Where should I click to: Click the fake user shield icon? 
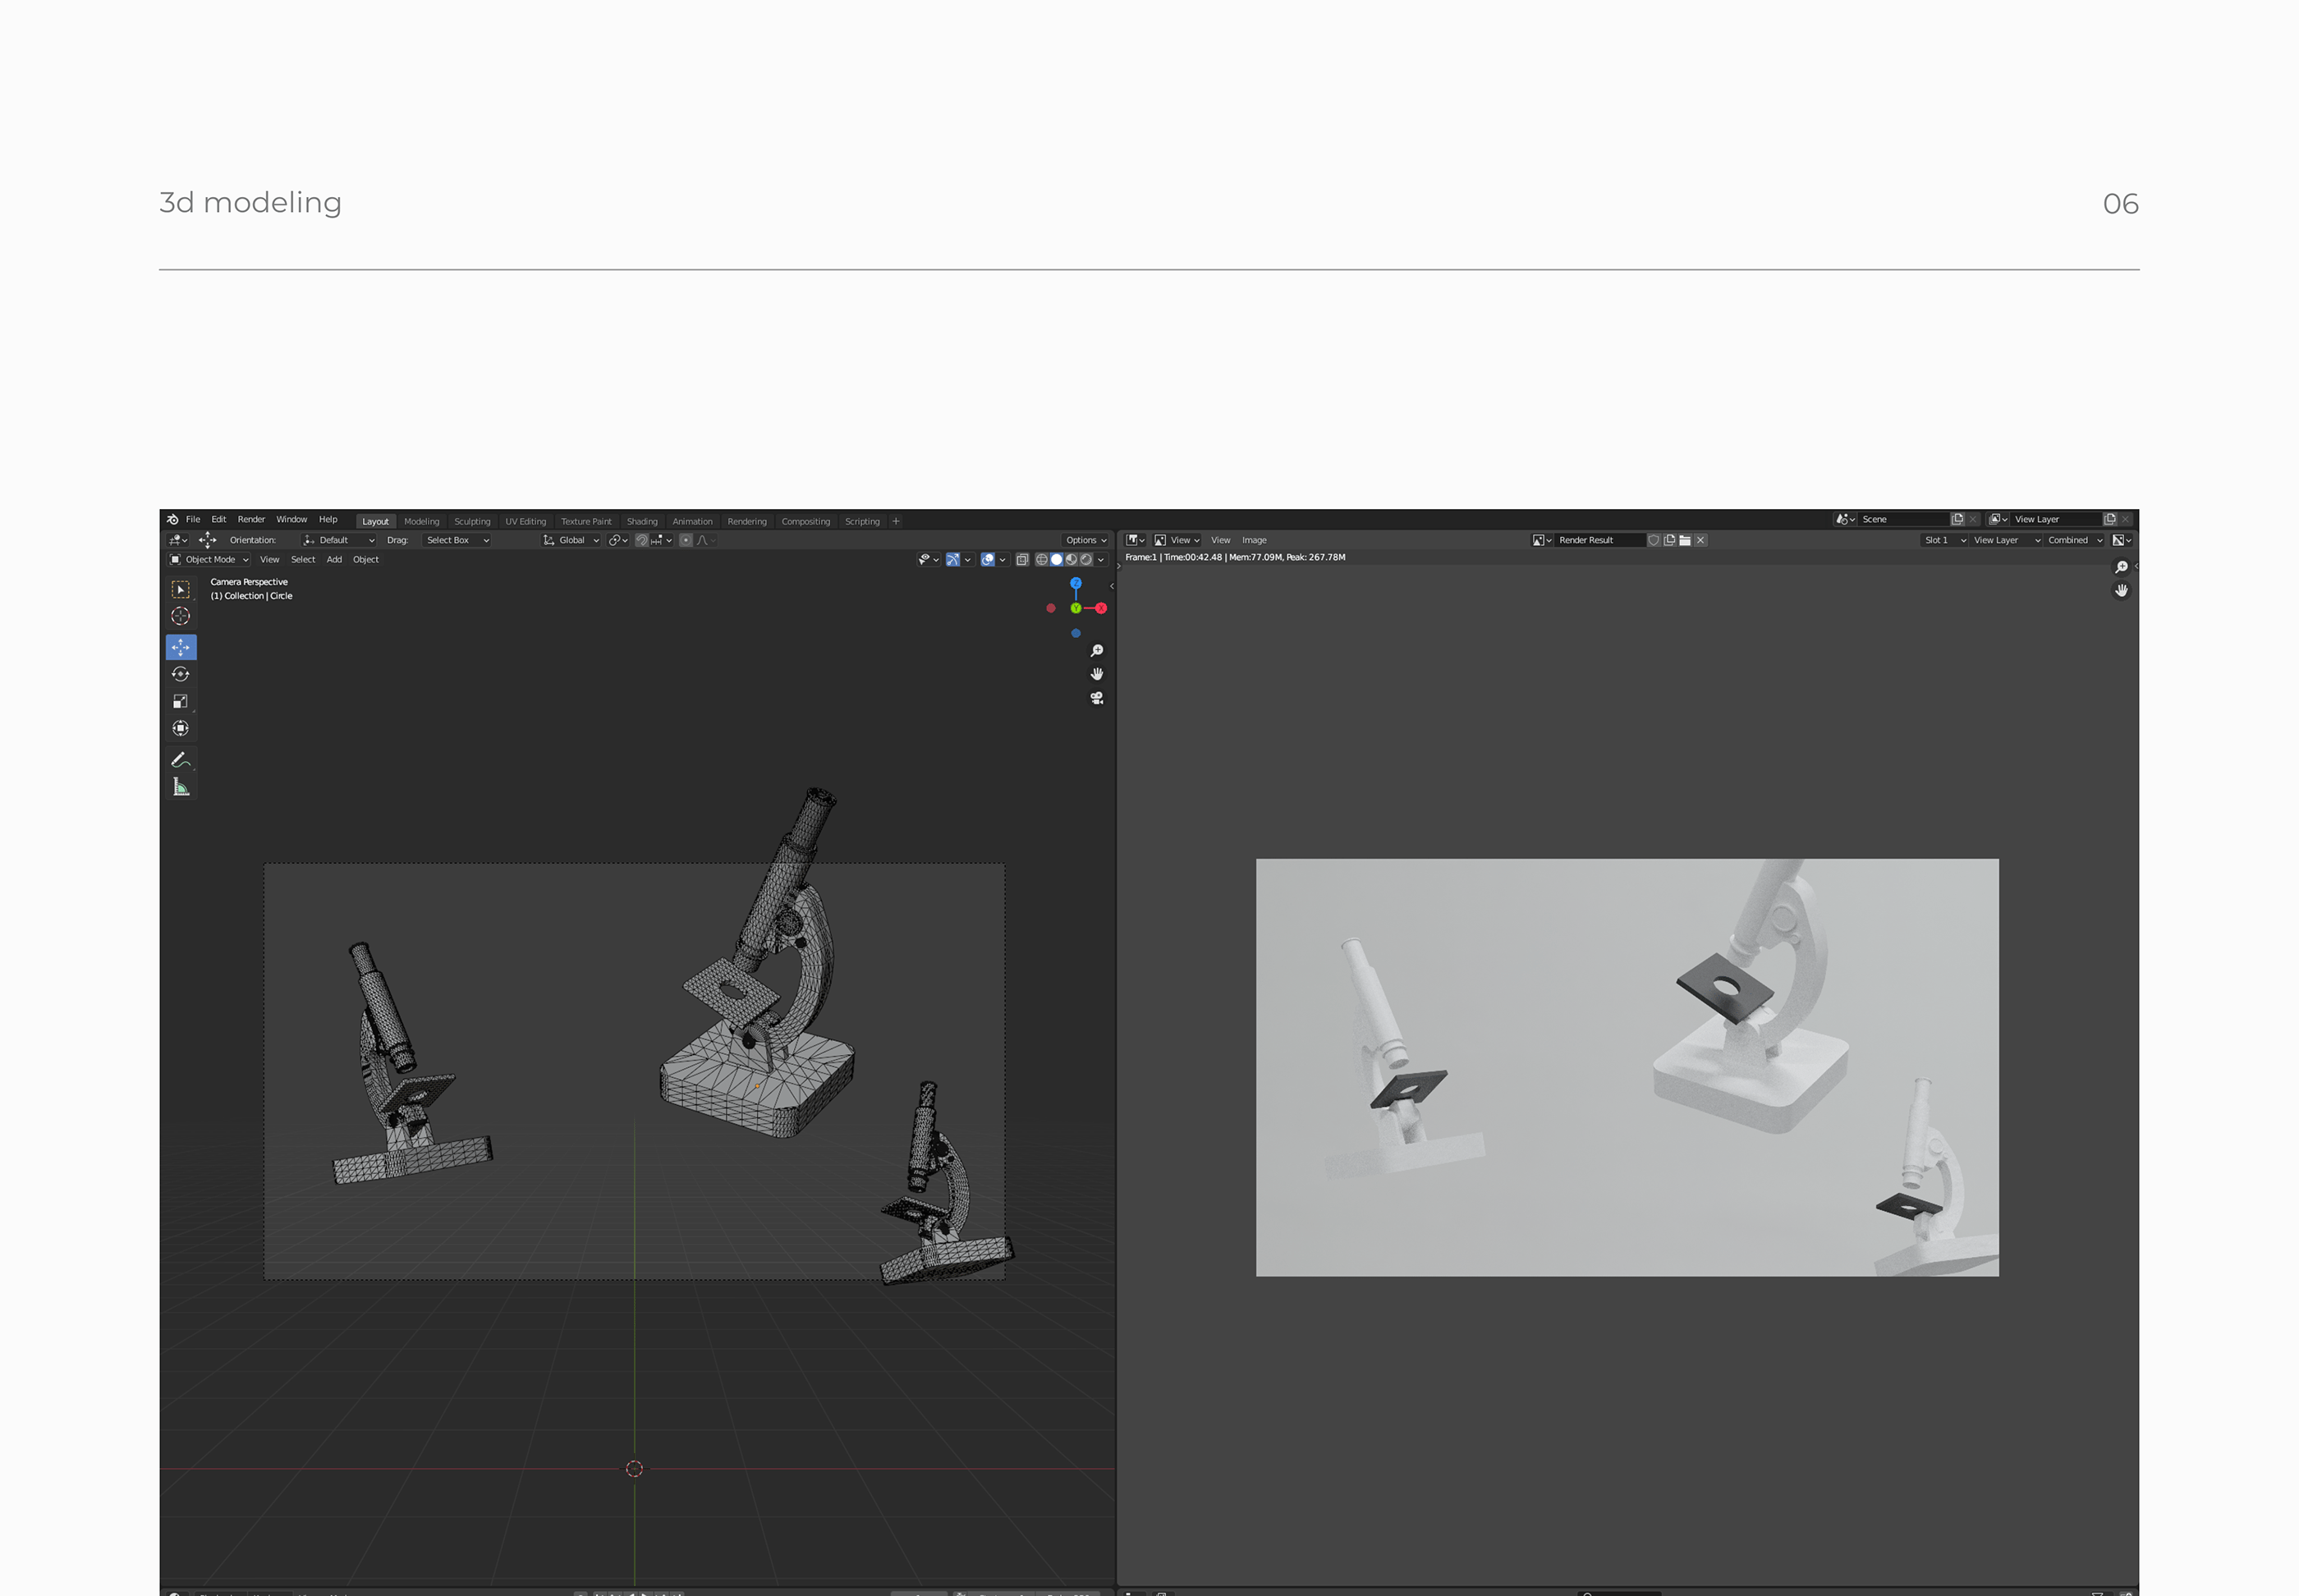coord(1654,540)
